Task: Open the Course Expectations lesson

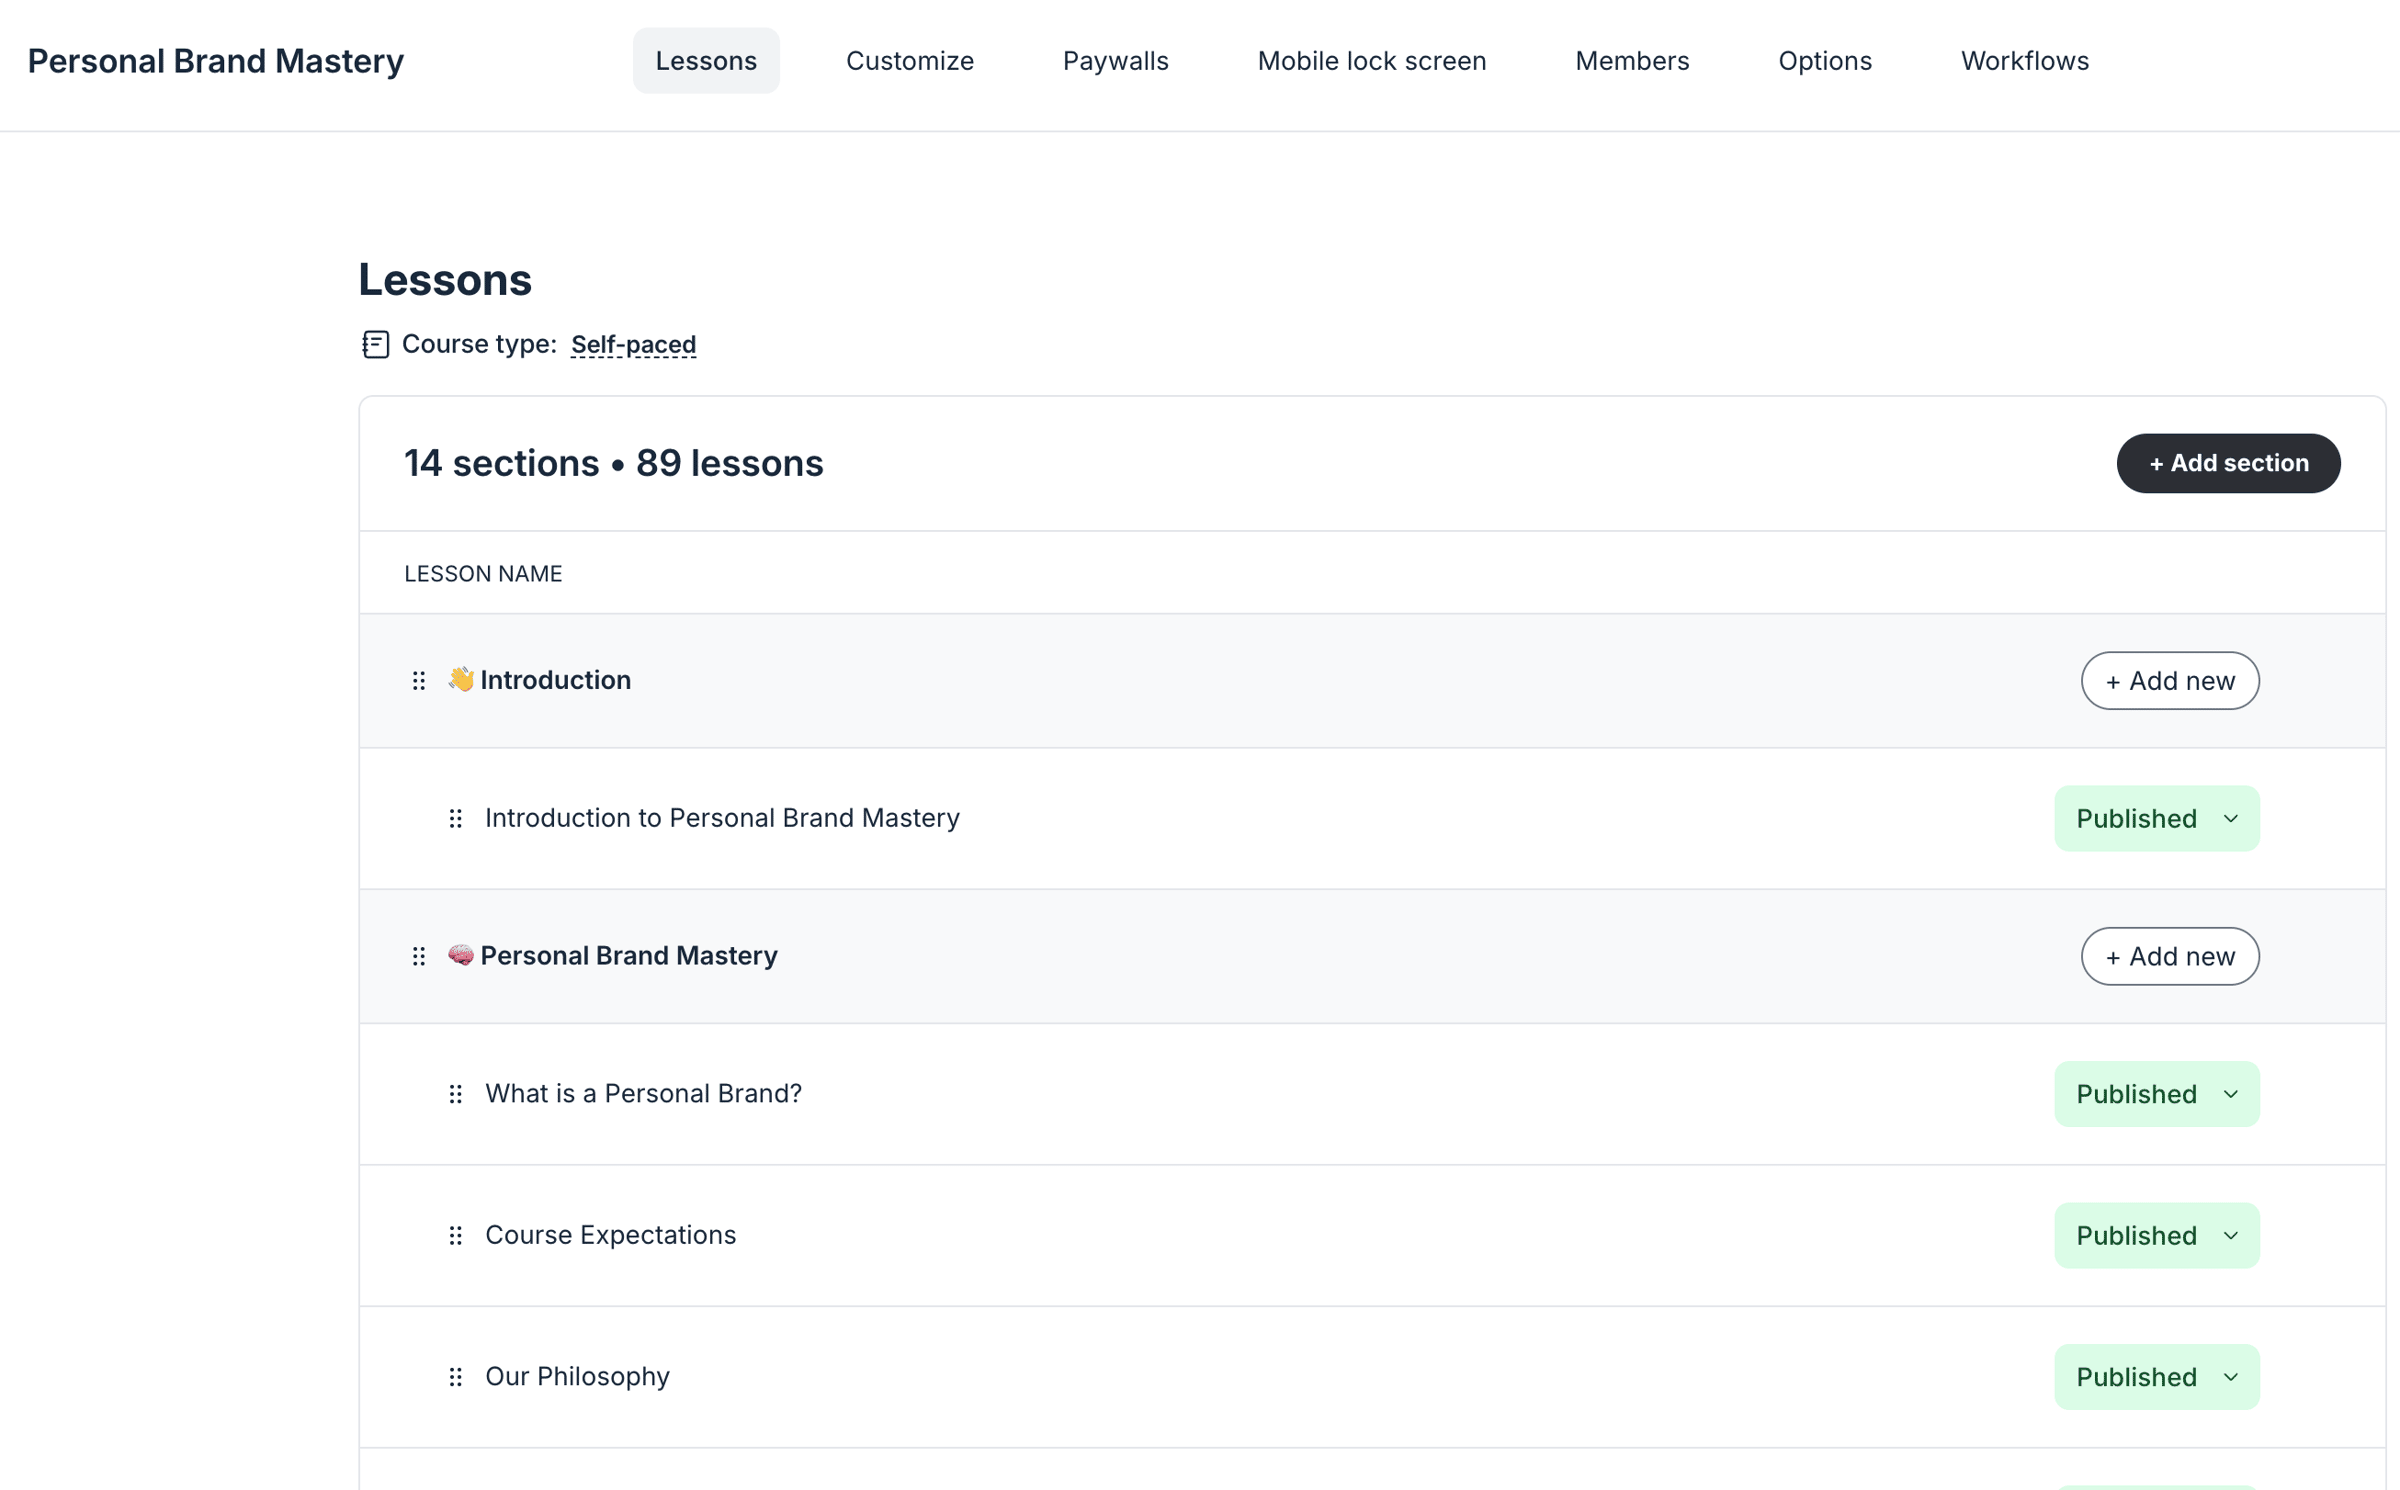Action: [610, 1235]
